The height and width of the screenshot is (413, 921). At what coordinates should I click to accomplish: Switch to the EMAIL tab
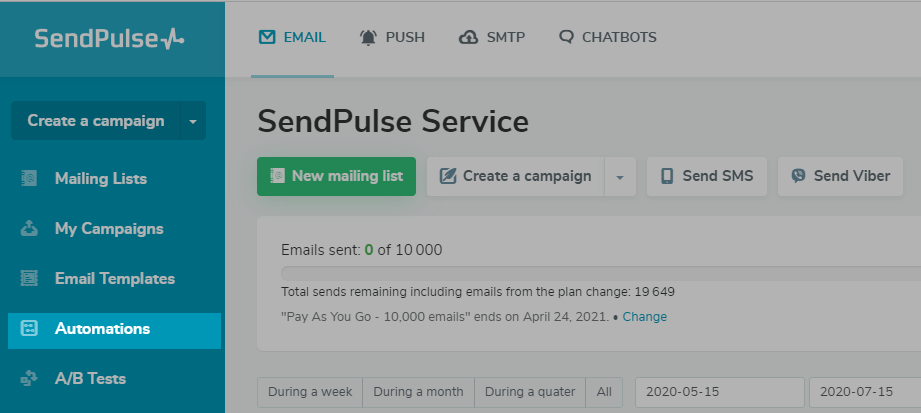(x=293, y=38)
